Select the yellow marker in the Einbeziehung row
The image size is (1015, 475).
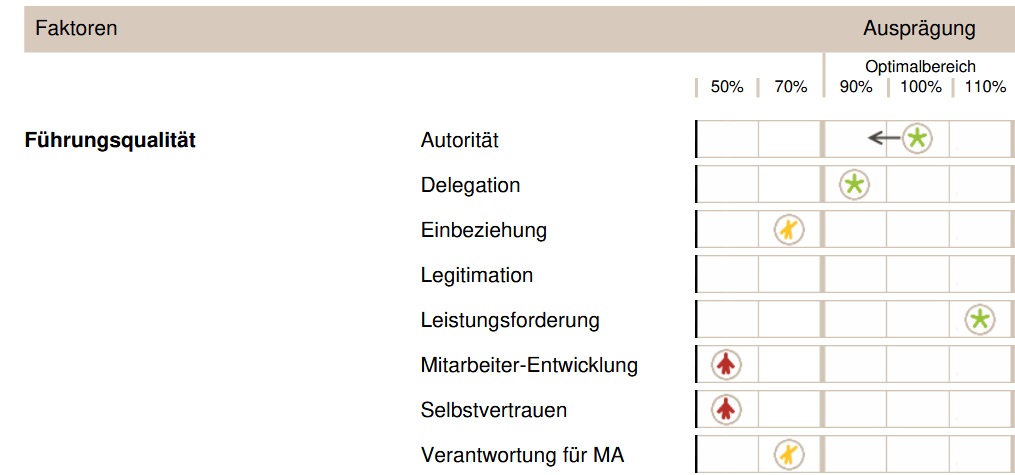coord(789,230)
